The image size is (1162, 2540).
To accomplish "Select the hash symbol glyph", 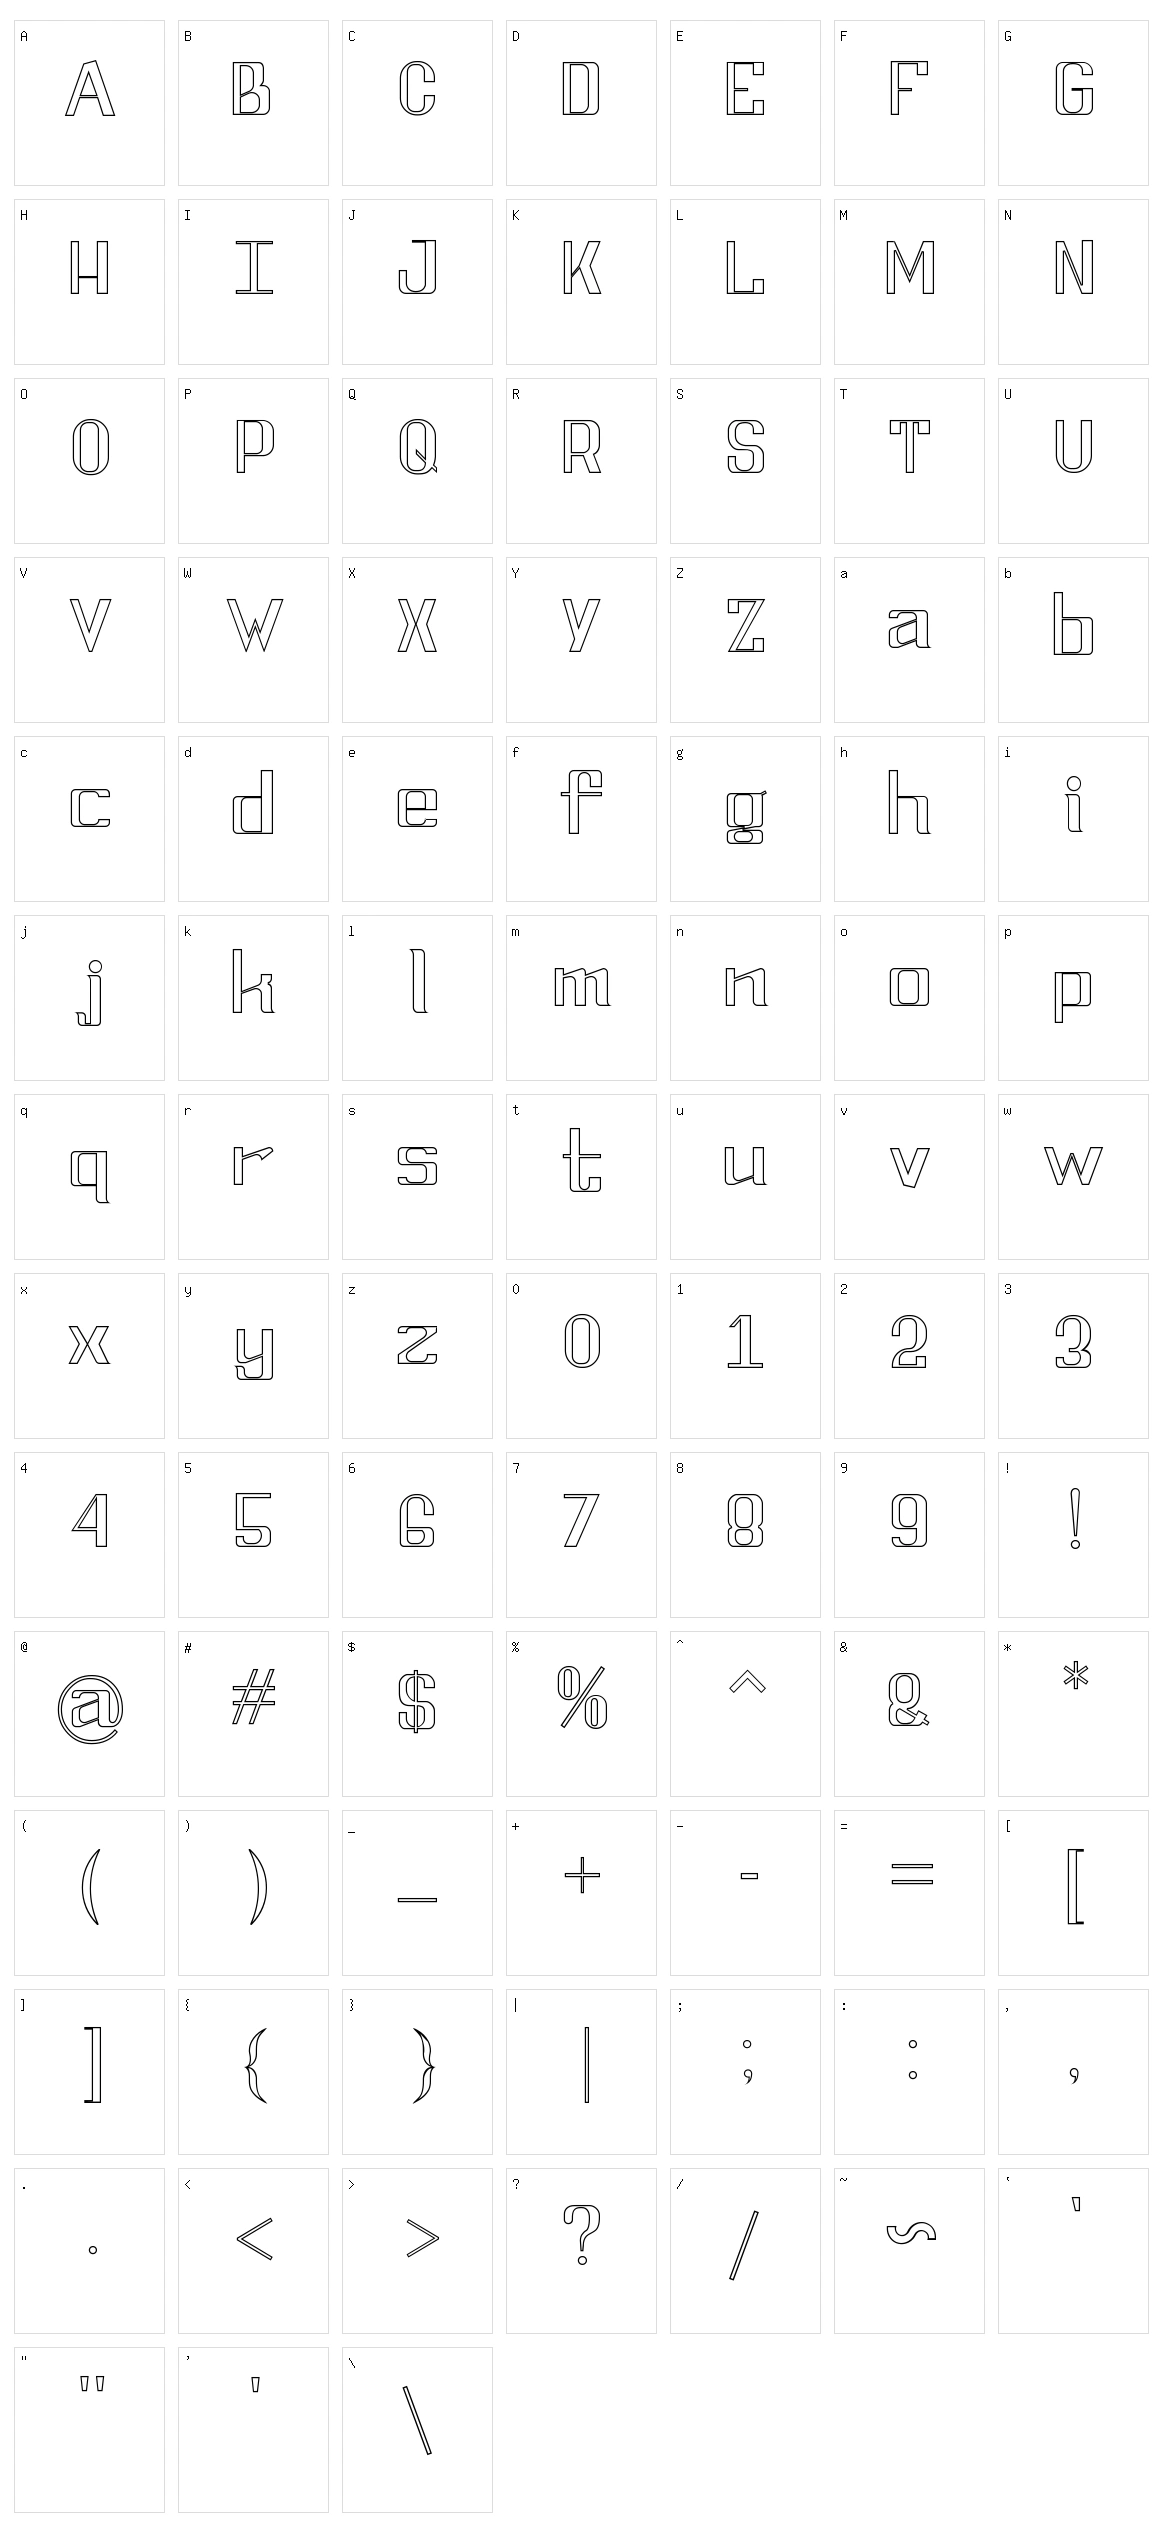I will 253,1697.
